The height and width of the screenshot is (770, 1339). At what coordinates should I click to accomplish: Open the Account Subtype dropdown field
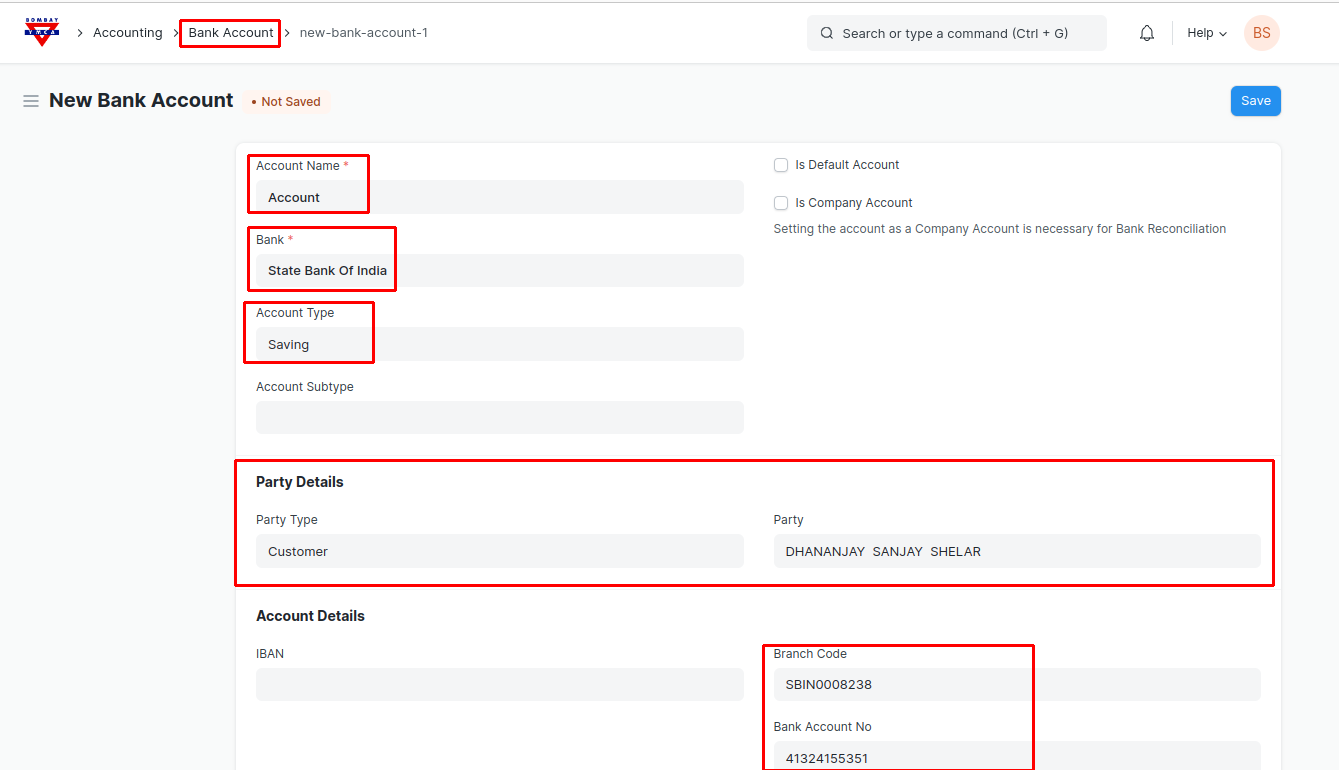[x=499, y=417]
